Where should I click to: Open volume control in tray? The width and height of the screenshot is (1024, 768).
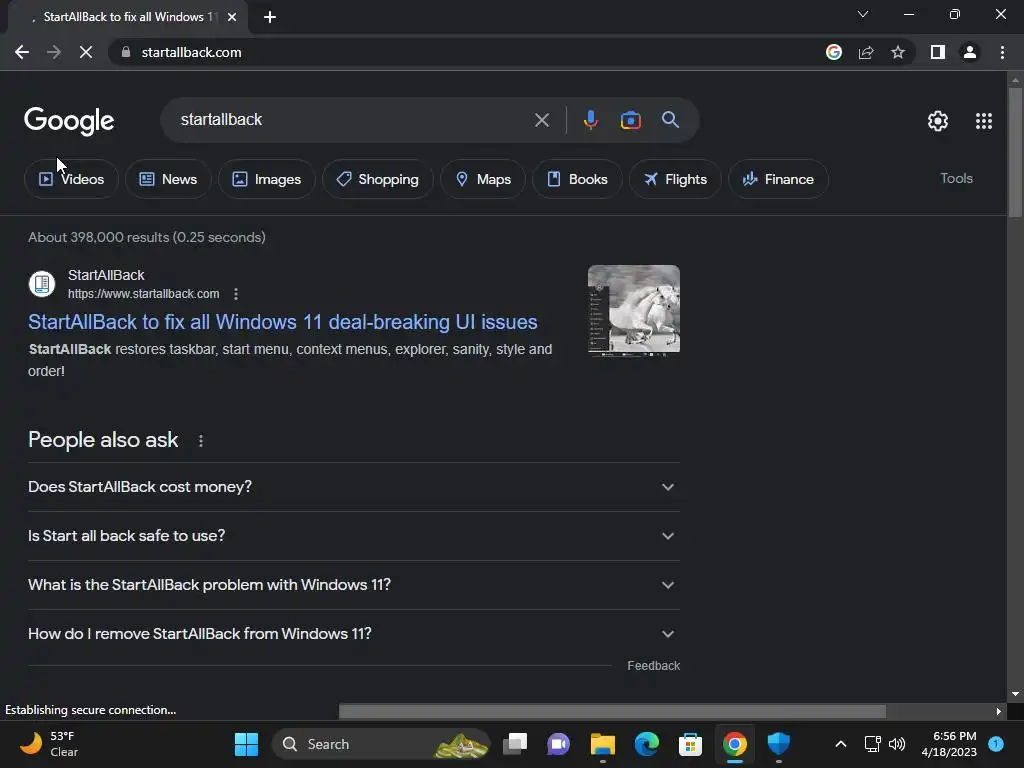(x=897, y=744)
